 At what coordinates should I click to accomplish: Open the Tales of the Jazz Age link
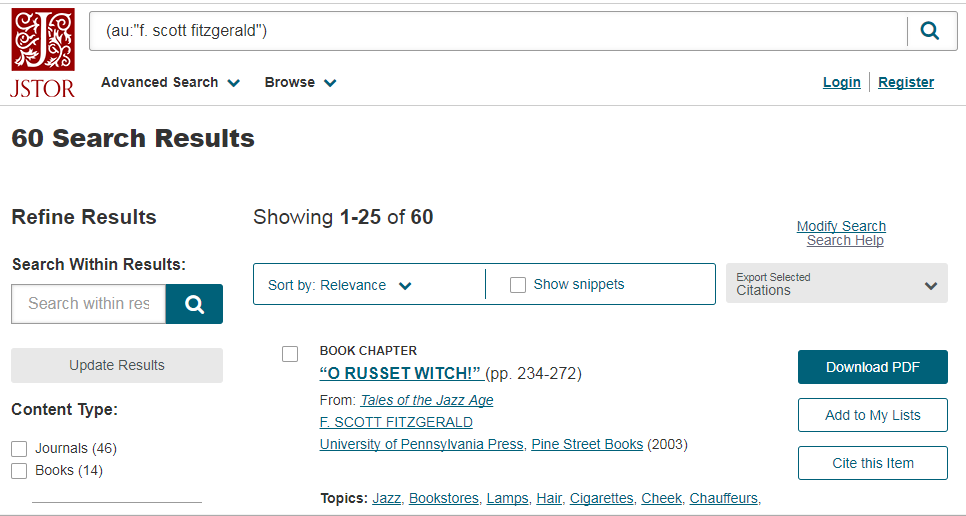click(x=427, y=400)
